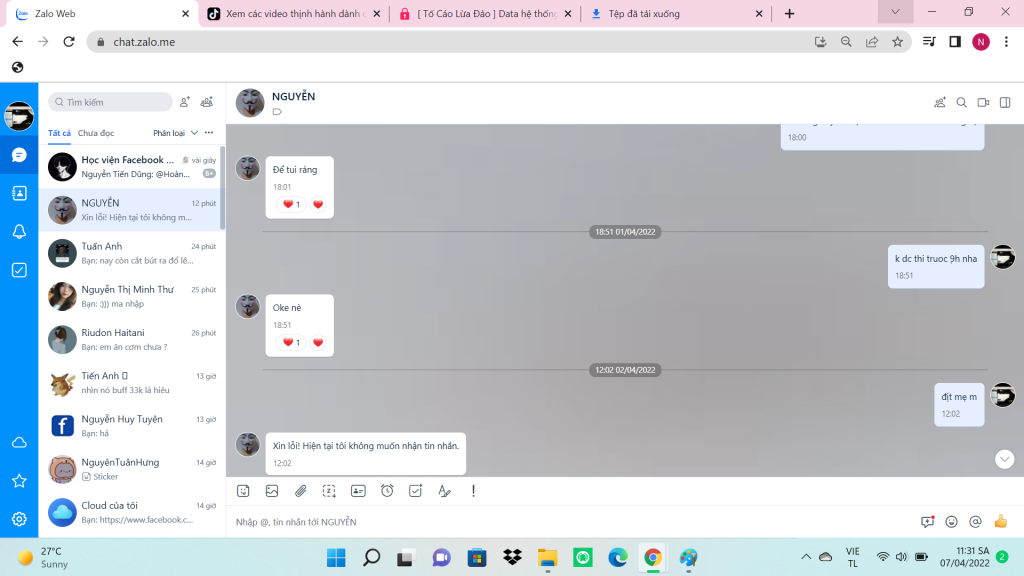
Task: Switch to the Chưa đọc tab
Action: click(96, 133)
